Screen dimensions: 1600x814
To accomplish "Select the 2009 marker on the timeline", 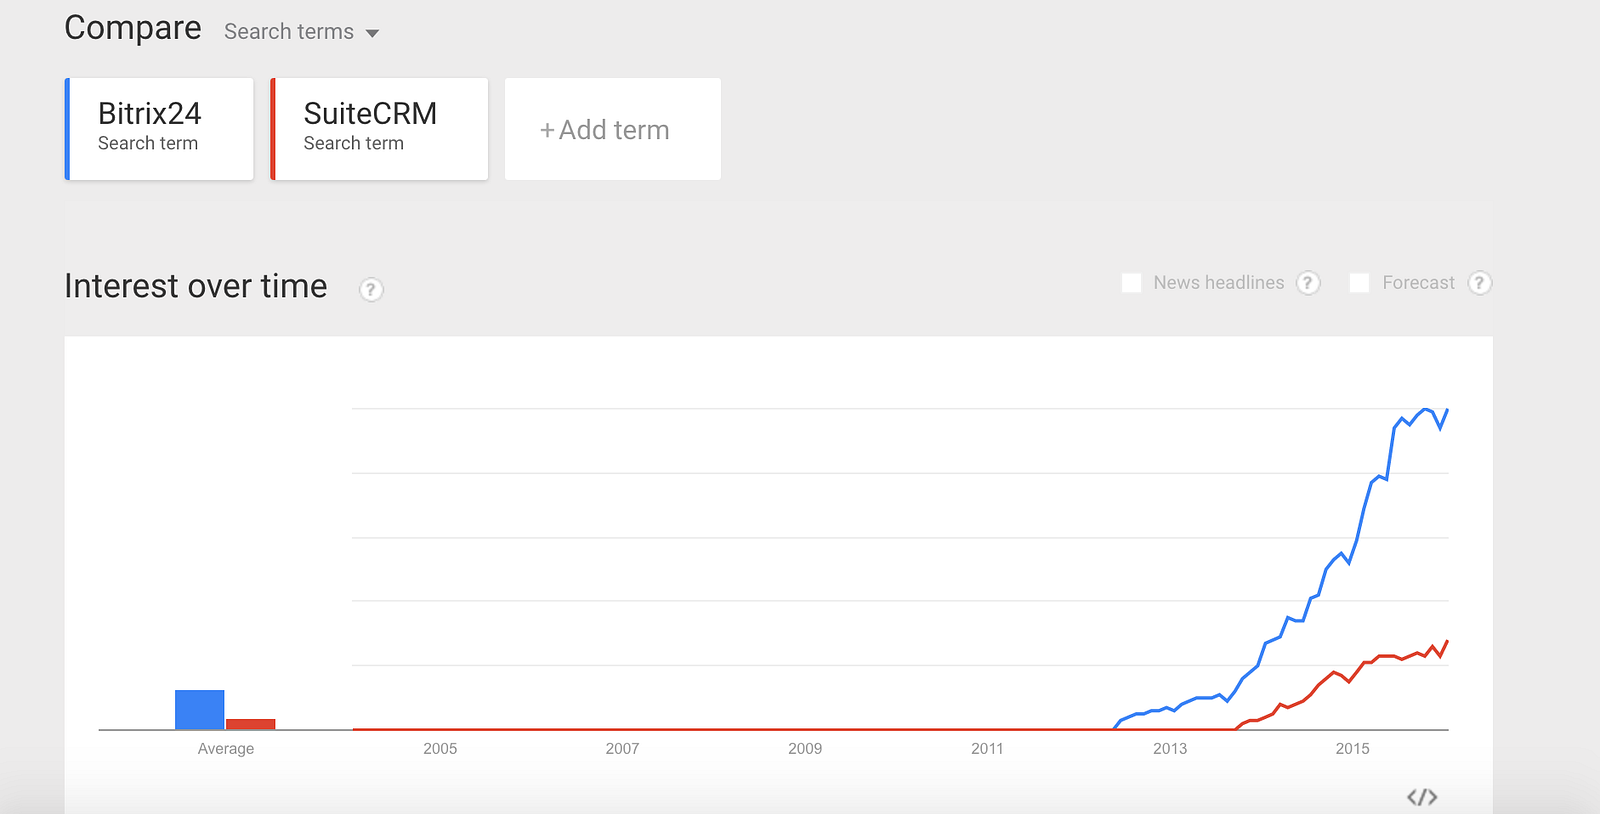I will click(805, 749).
